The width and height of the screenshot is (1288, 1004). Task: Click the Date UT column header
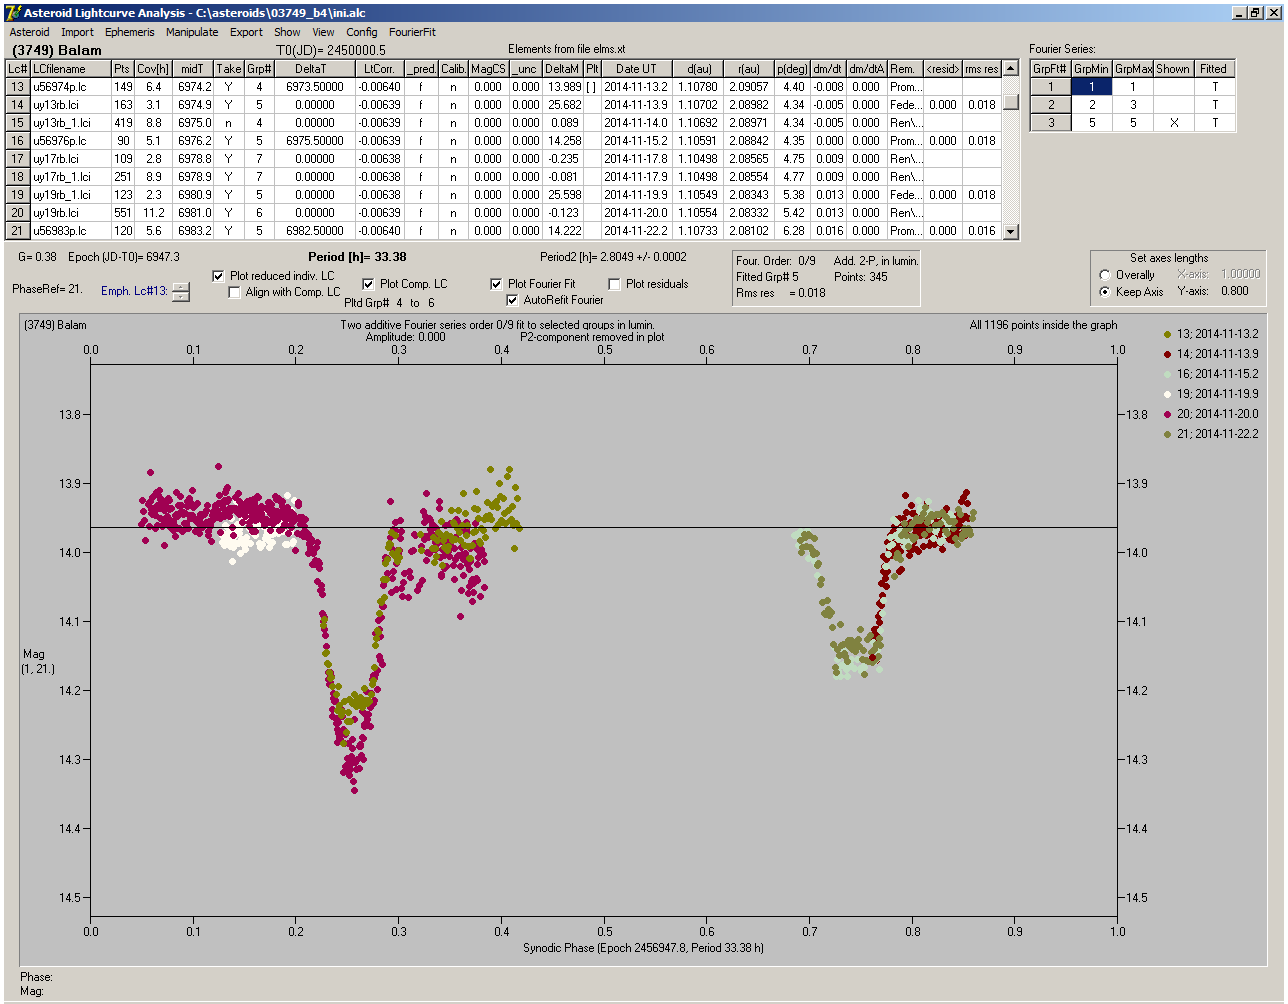pos(636,69)
